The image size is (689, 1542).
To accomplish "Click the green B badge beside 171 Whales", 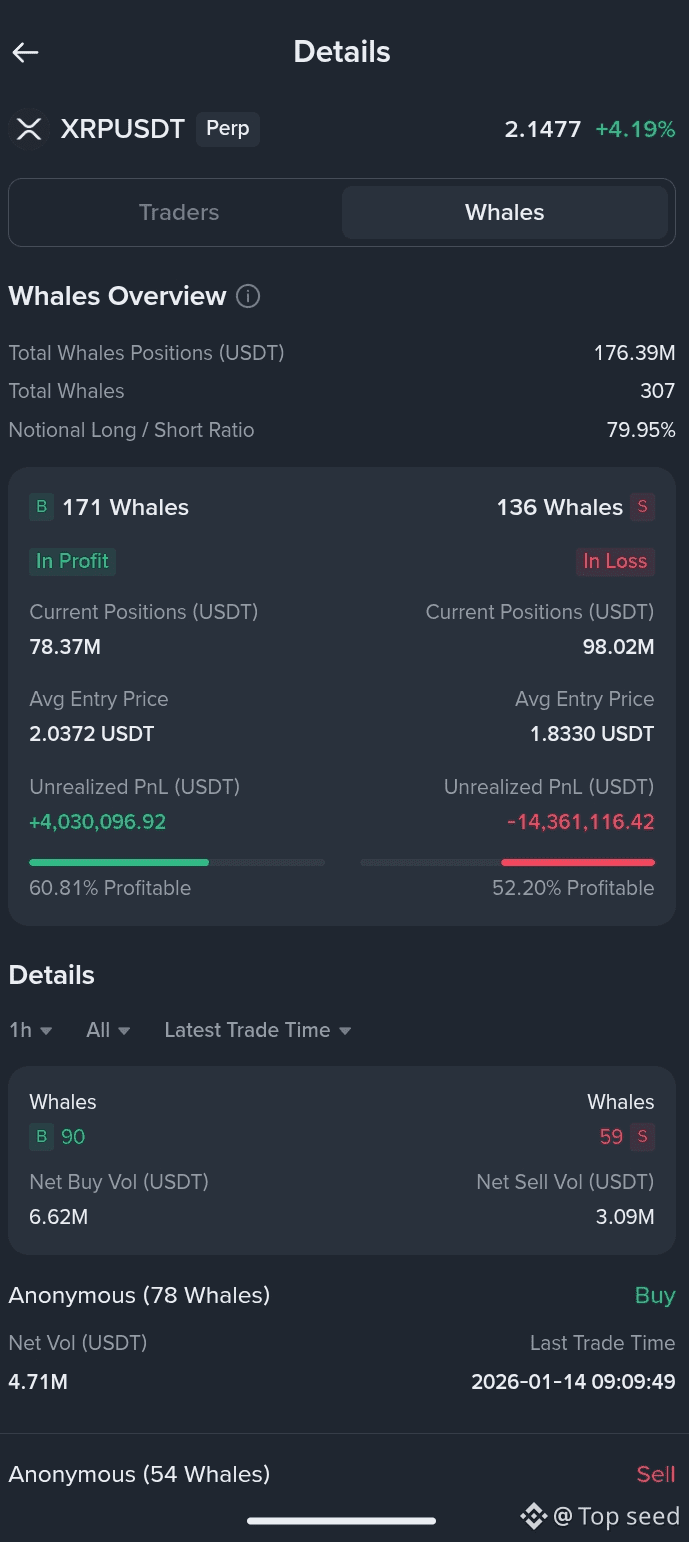I will pos(41,507).
